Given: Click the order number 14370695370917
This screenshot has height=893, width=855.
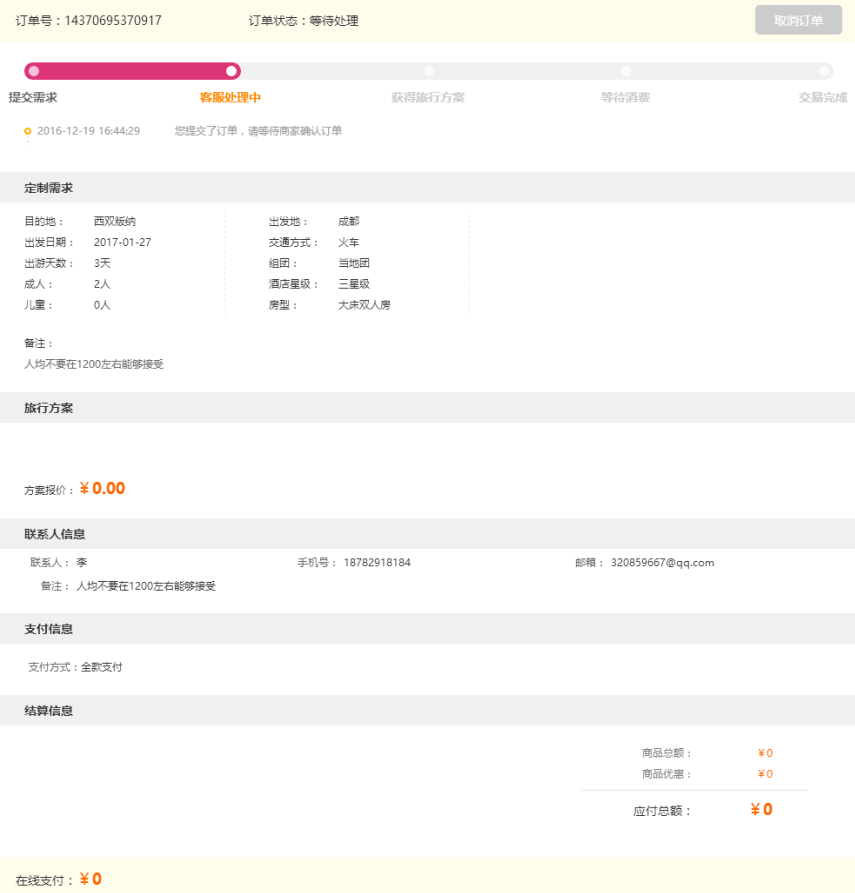Looking at the screenshot, I should click(113, 20).
